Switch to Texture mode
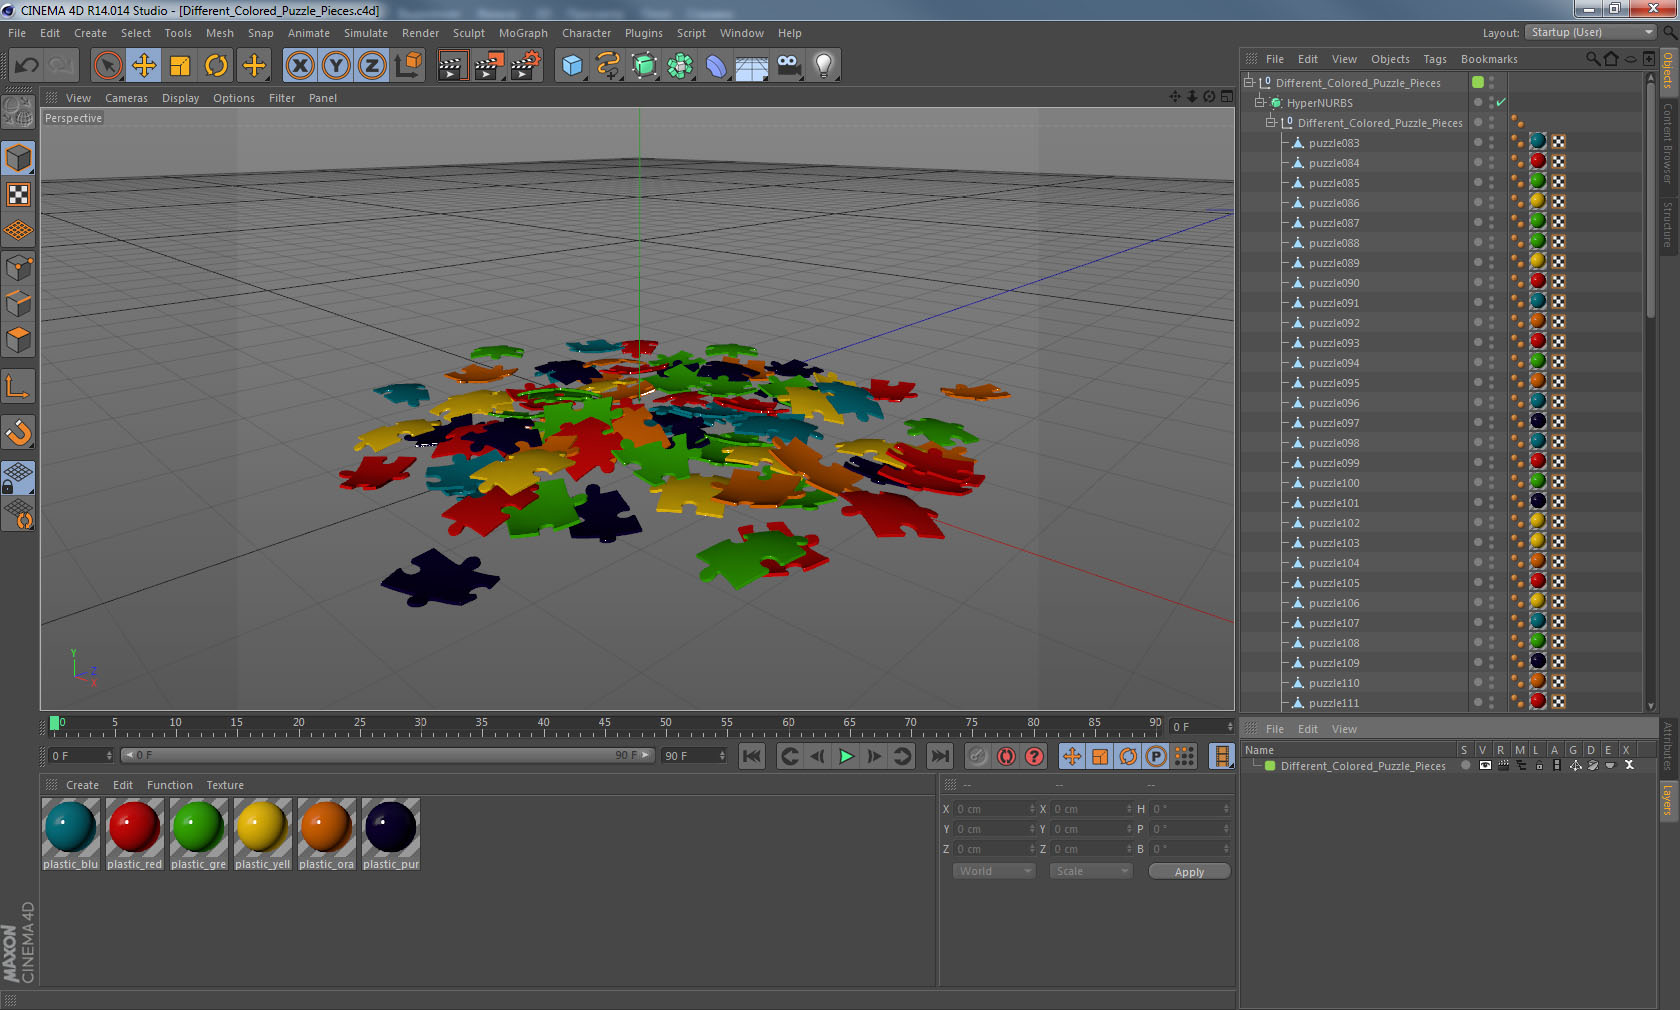The image size is (1680, 1010). point(19,195)
